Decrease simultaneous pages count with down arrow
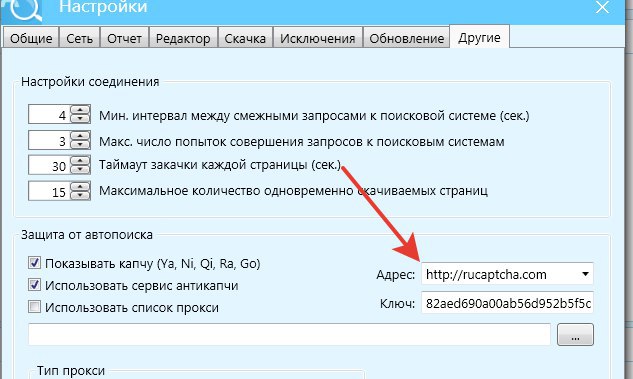The width and height of the screenshot is (633, 379). click(x=80, y=195)
